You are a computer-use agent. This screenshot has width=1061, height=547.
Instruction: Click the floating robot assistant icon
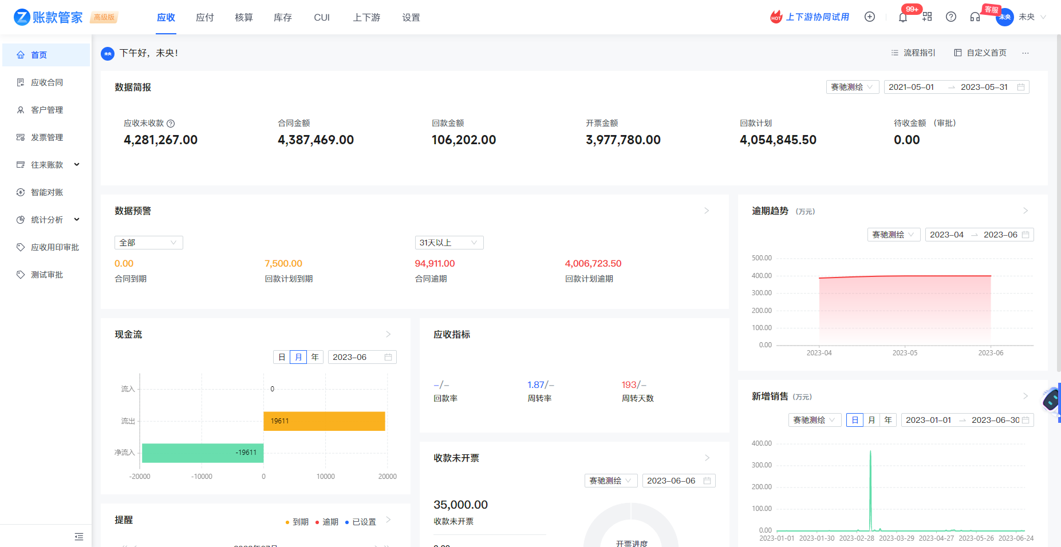coord(1052,400)
